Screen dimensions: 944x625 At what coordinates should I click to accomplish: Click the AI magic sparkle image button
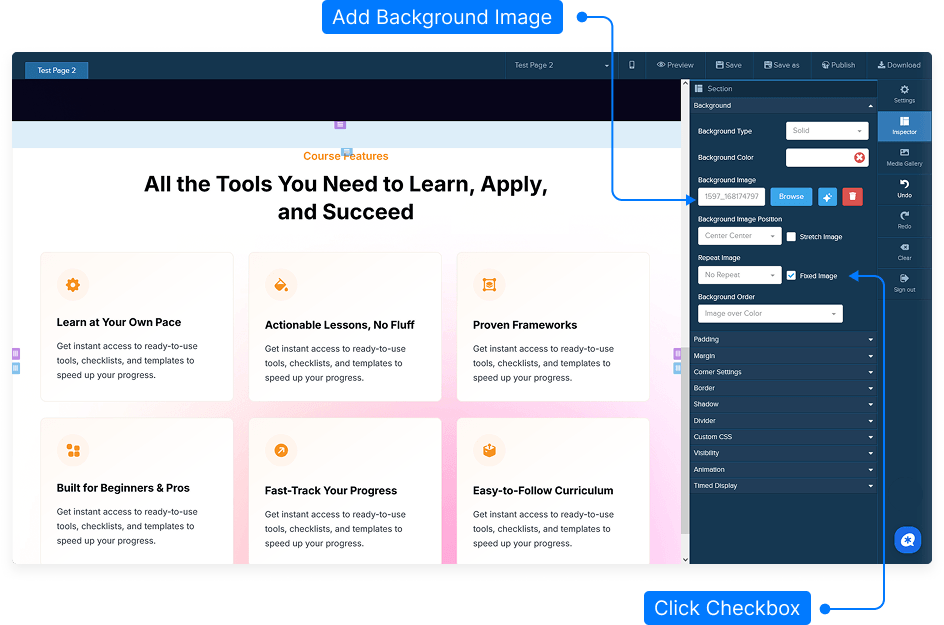pyautogui.click(x=827, y=197)
